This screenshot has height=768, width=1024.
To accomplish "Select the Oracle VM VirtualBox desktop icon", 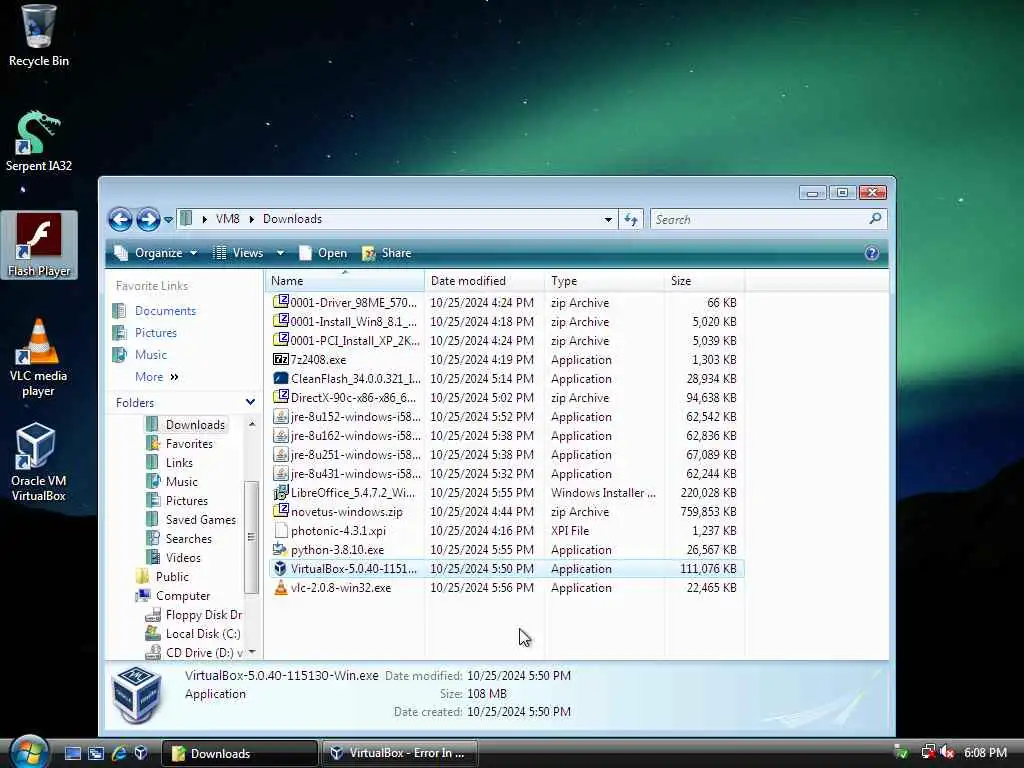I will (x=39, y=462).
